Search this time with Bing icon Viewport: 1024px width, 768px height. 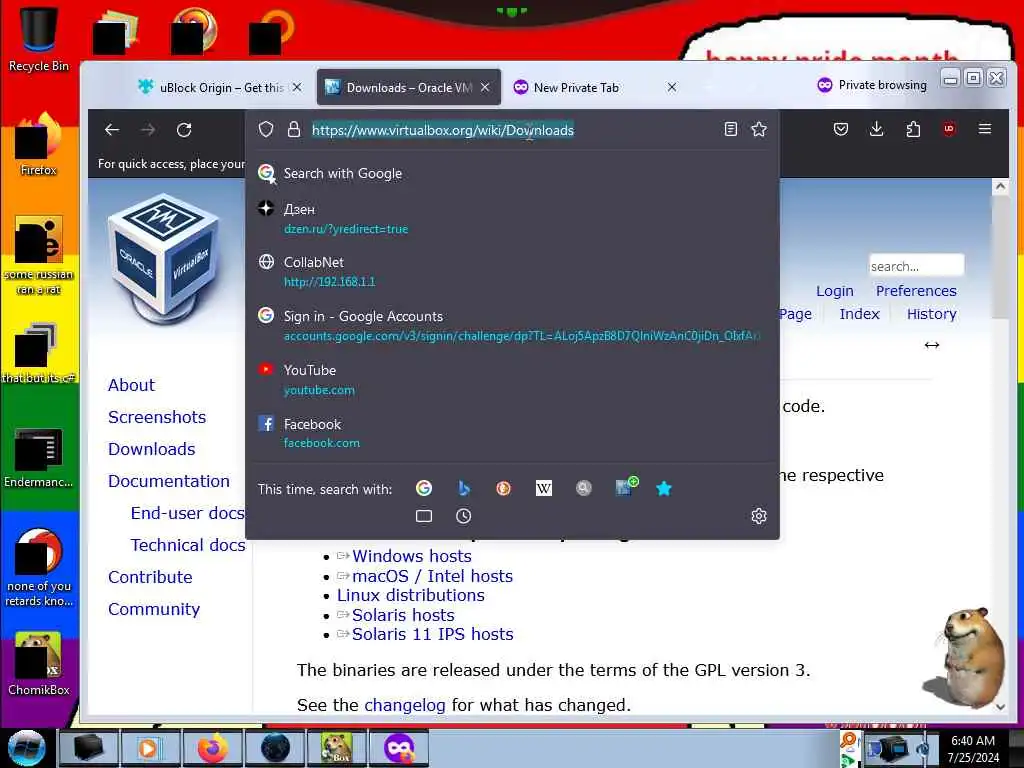click(464, 488)
